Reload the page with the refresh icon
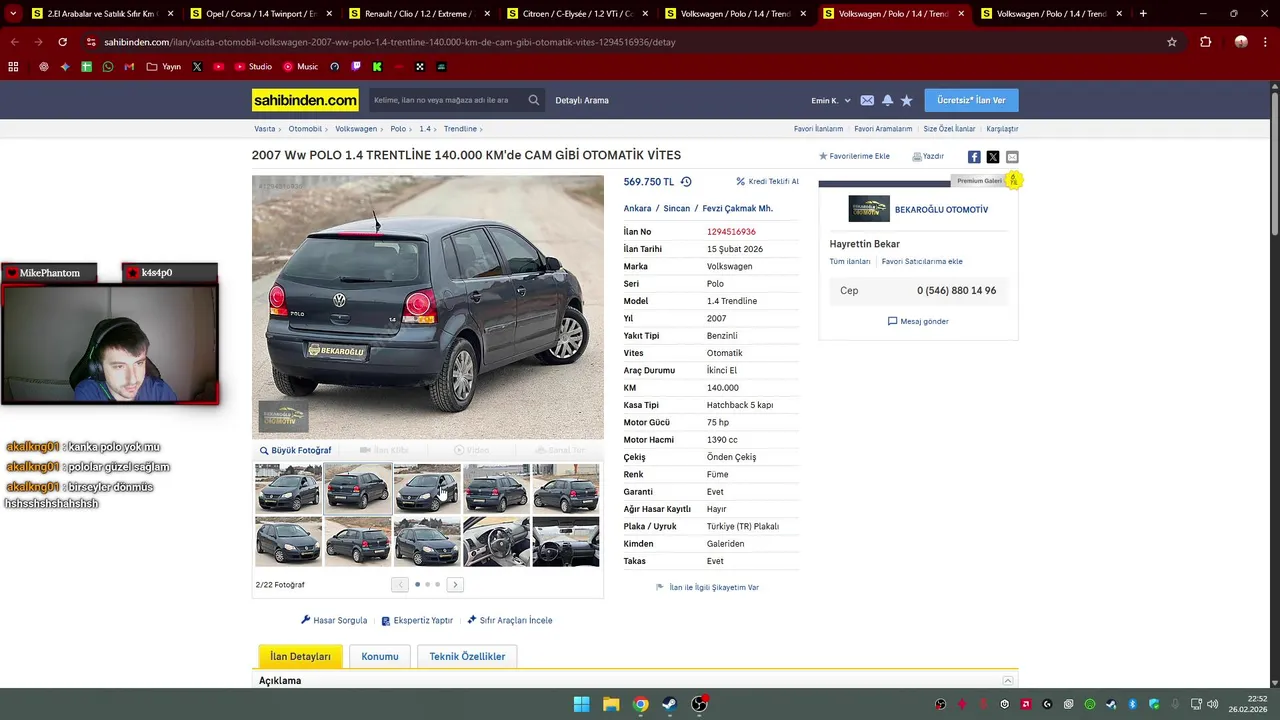 pos(62,42)
